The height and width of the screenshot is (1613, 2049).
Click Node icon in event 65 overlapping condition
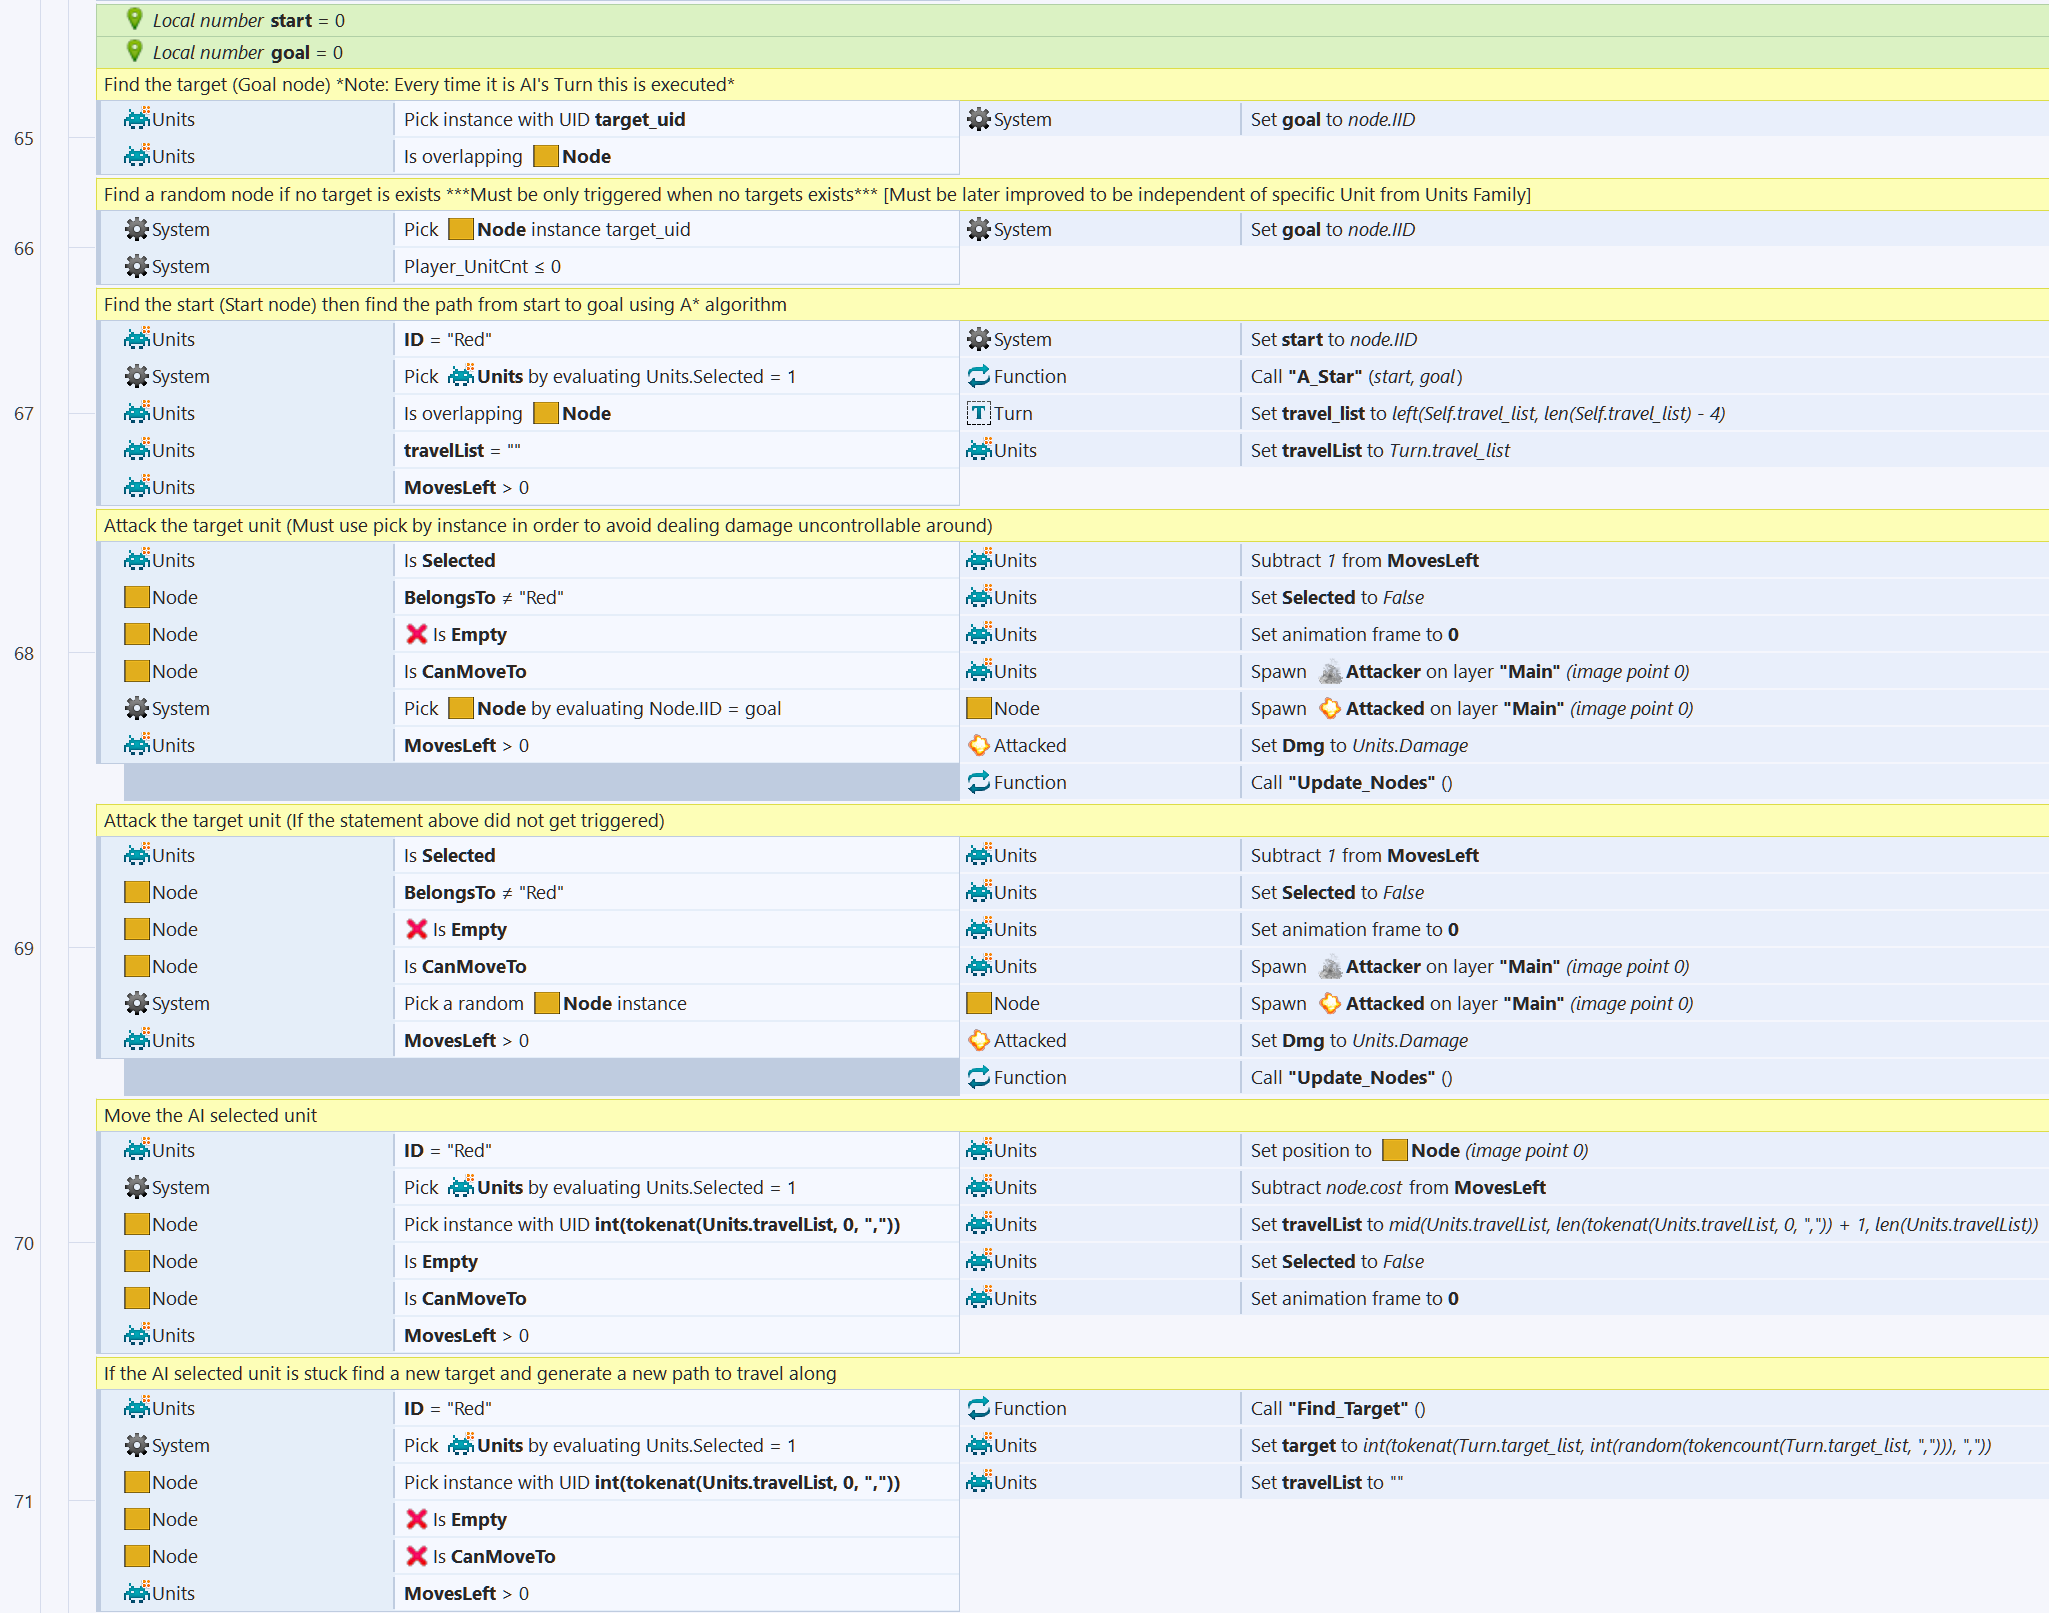point(545,156)
